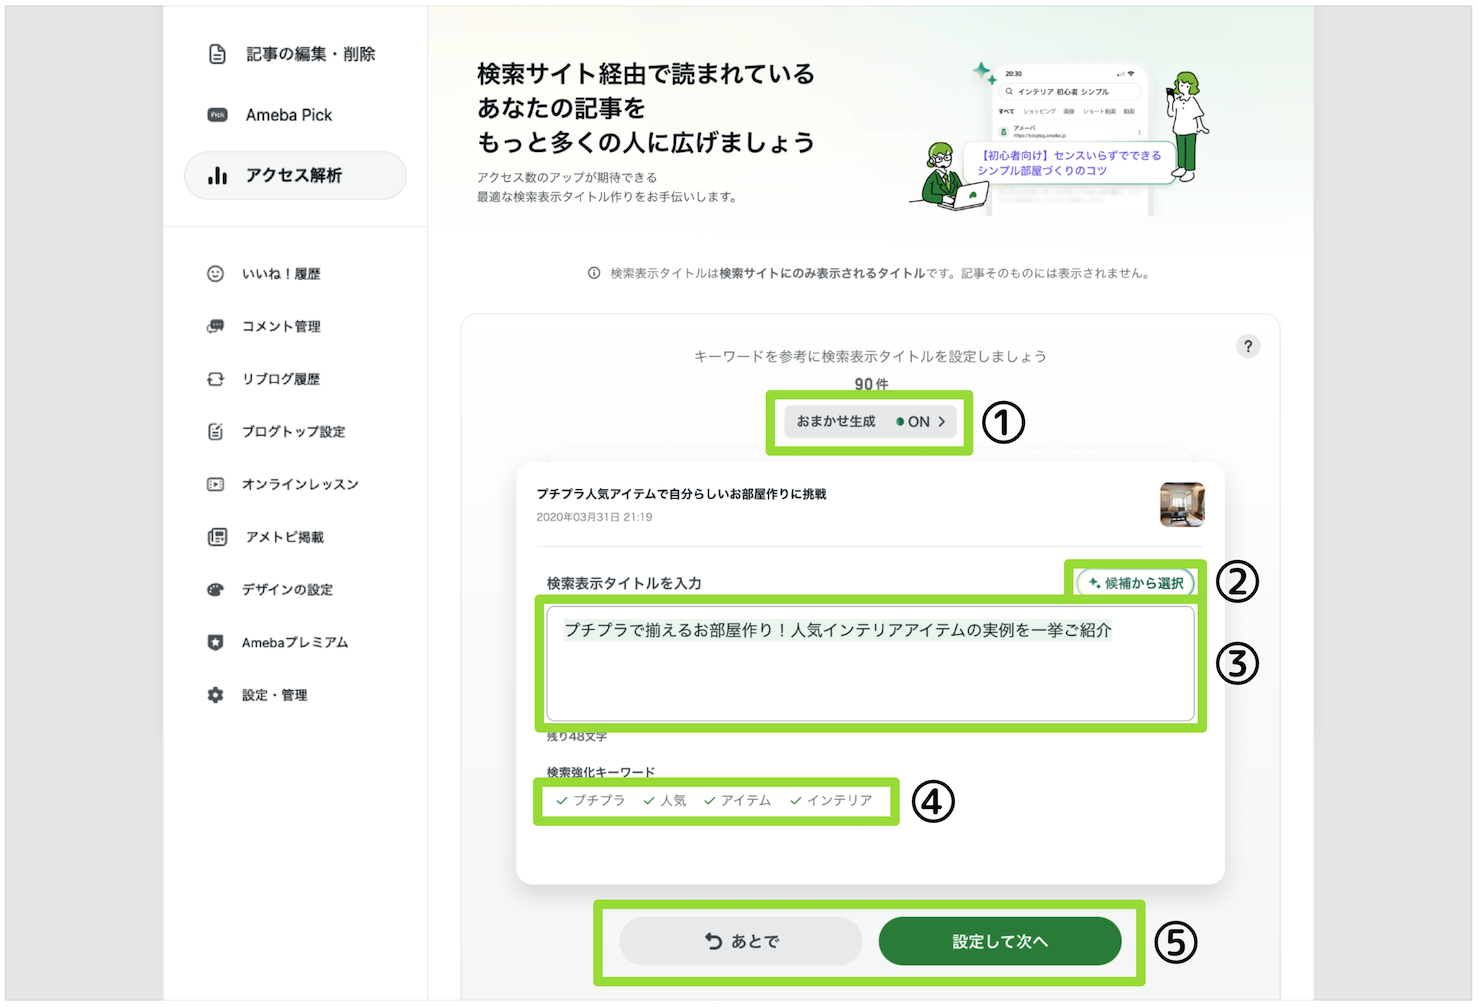Select アクセス解析 in the sidebar
Screen dimensions: 1478x1007
pos(294,176)
